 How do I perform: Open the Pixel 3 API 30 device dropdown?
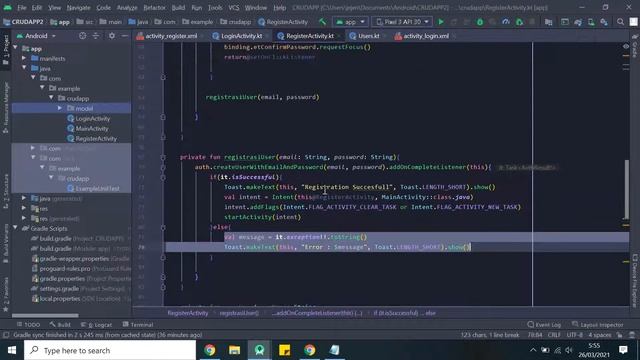click(x=402, y=22)
